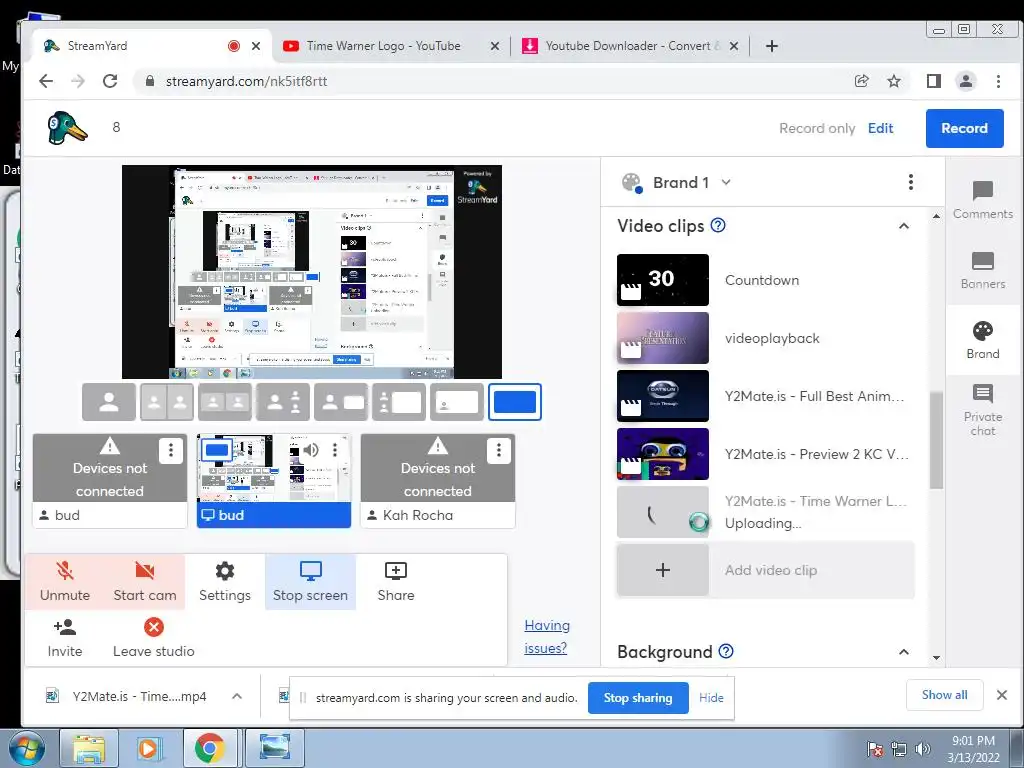Open Banners panel in sidebar
This screenshot has height=768, width=1024.
(x=982, y=270)
